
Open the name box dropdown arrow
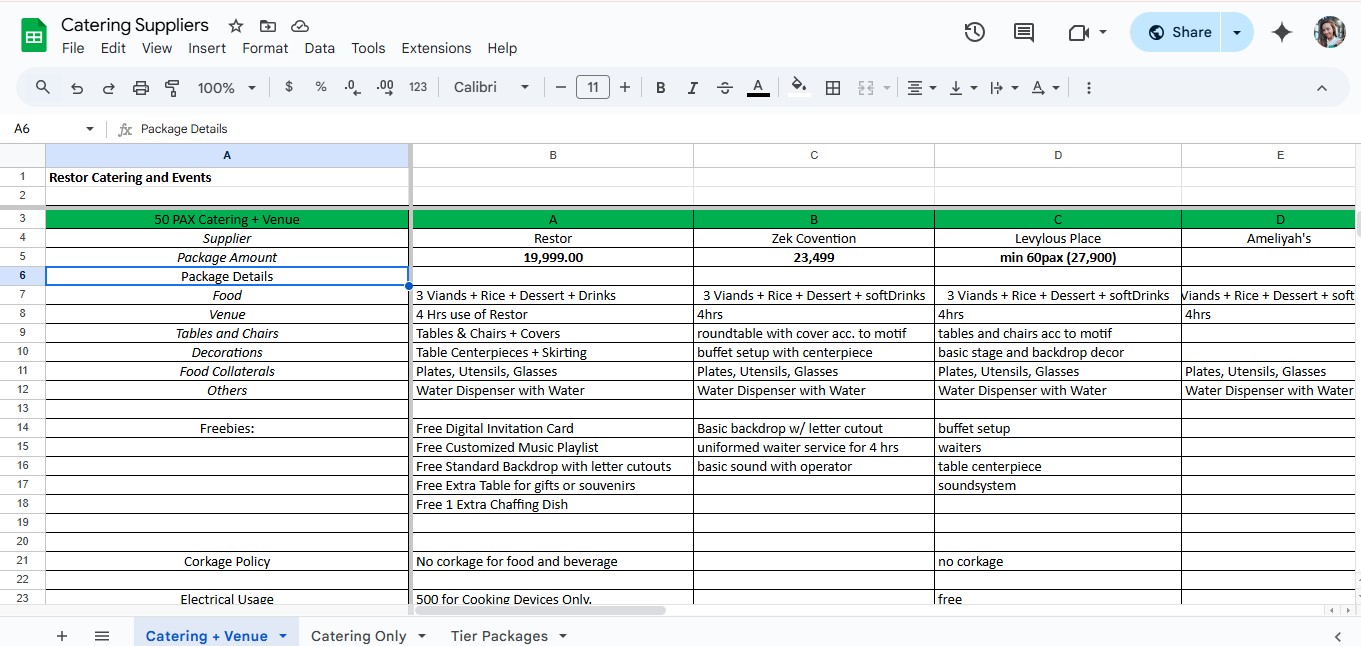click(x=90, y=129)
